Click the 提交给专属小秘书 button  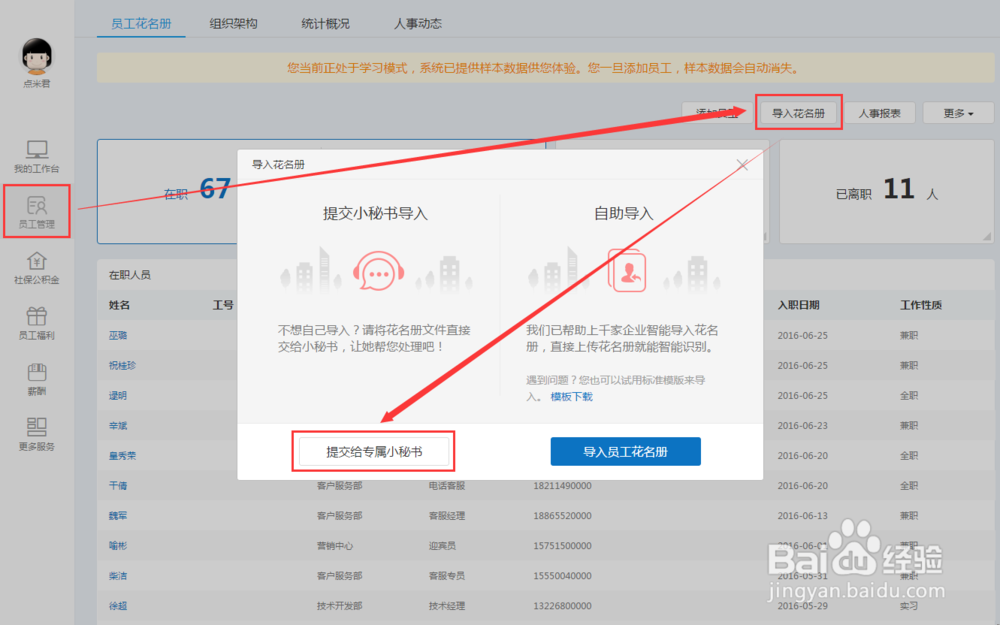[373, 451]
